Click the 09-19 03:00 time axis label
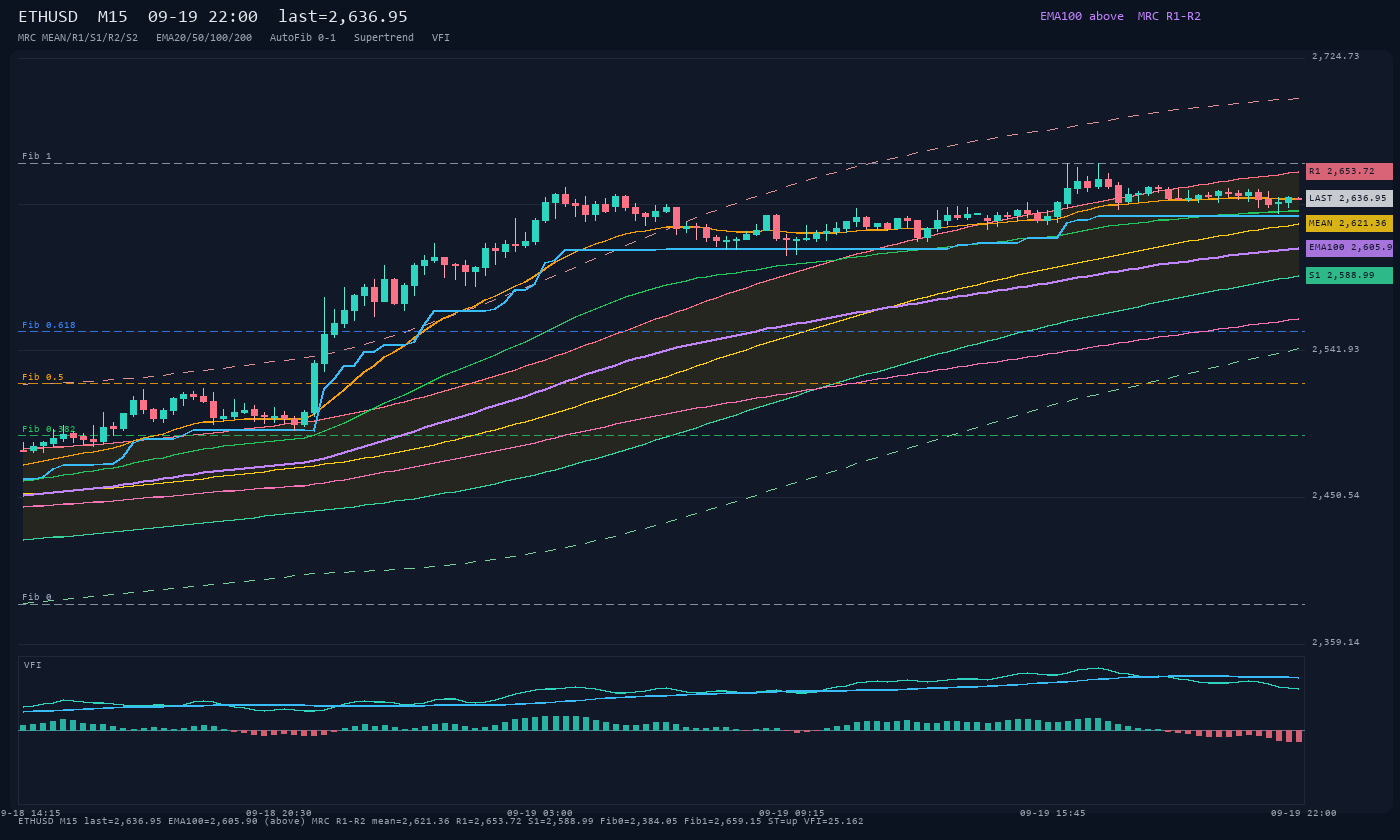Viewport: 1400px width, 840px height. [x=540, y=813]
